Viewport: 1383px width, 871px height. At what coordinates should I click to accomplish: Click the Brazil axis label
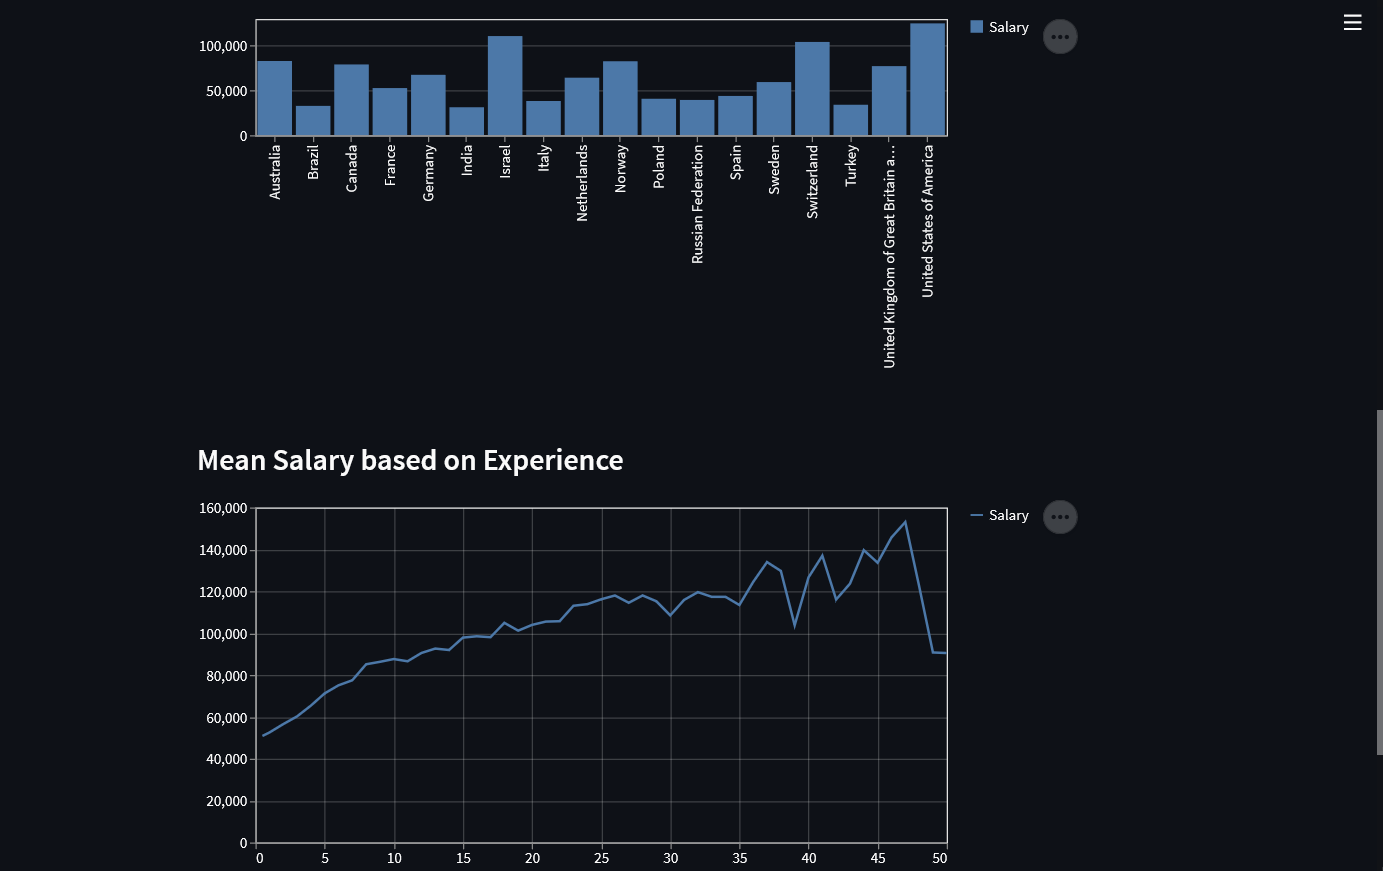pyautogui.click(x=313, y=162)
